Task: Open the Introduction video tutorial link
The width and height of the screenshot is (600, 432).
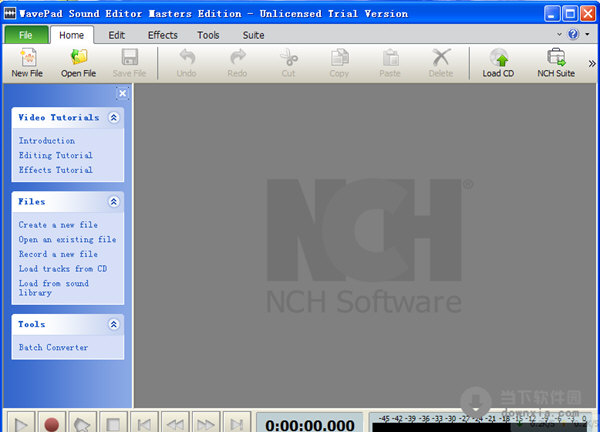Action: click(47, 141)
